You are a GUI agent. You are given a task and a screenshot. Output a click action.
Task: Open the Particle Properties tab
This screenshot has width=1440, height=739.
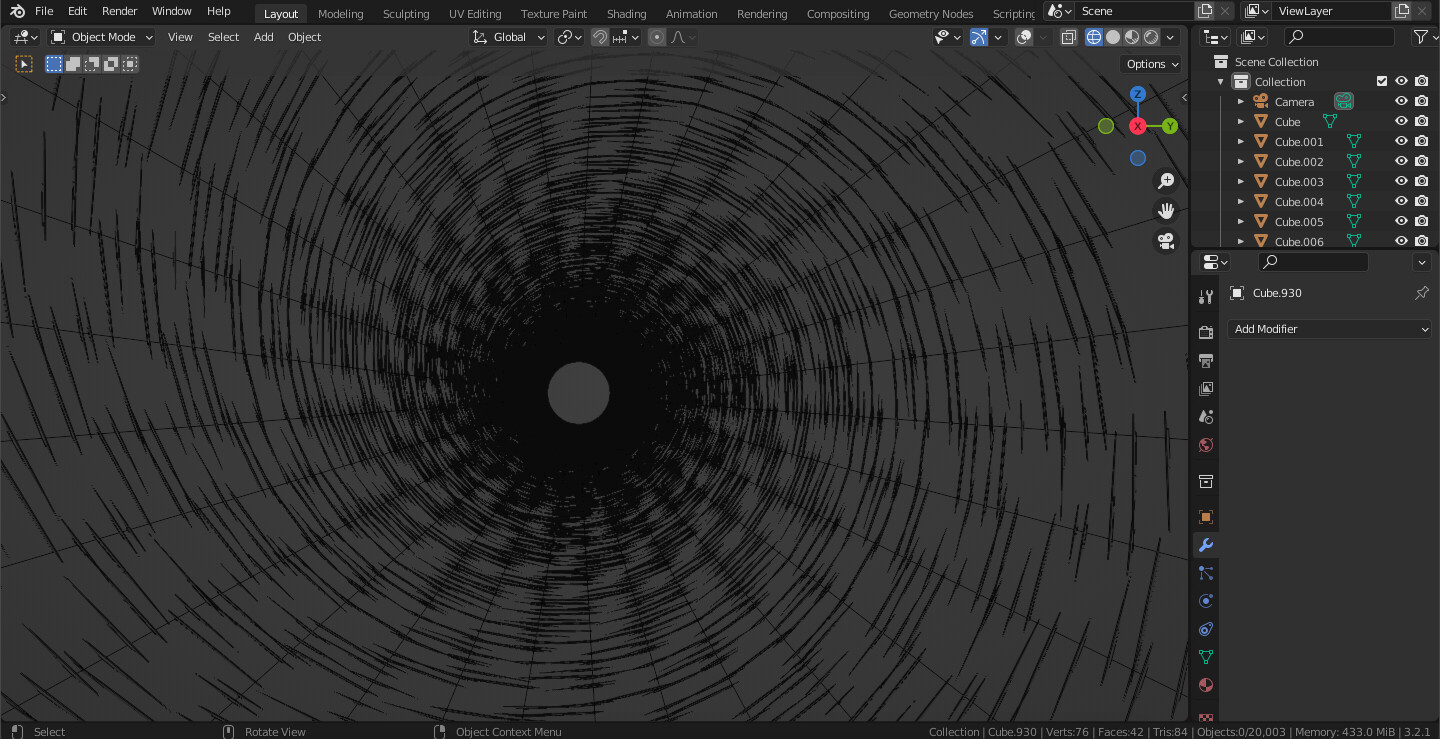[1205, 573]
